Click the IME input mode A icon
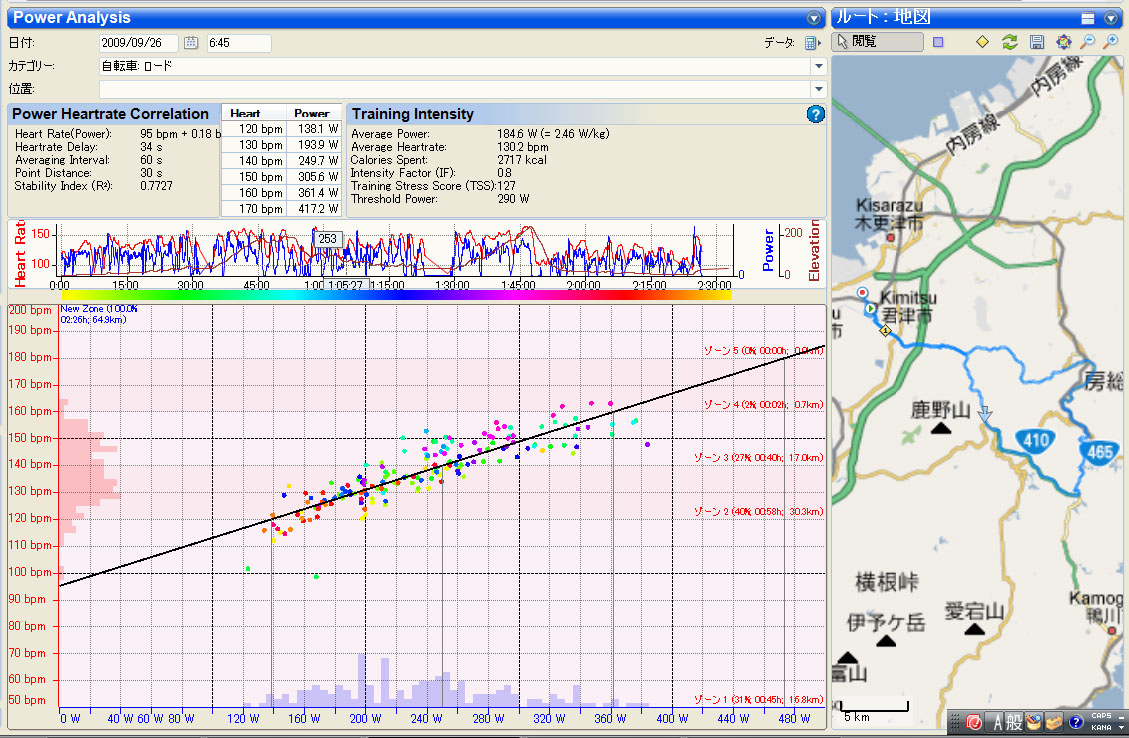This screenshot has height=738, width=1129. 997,721
